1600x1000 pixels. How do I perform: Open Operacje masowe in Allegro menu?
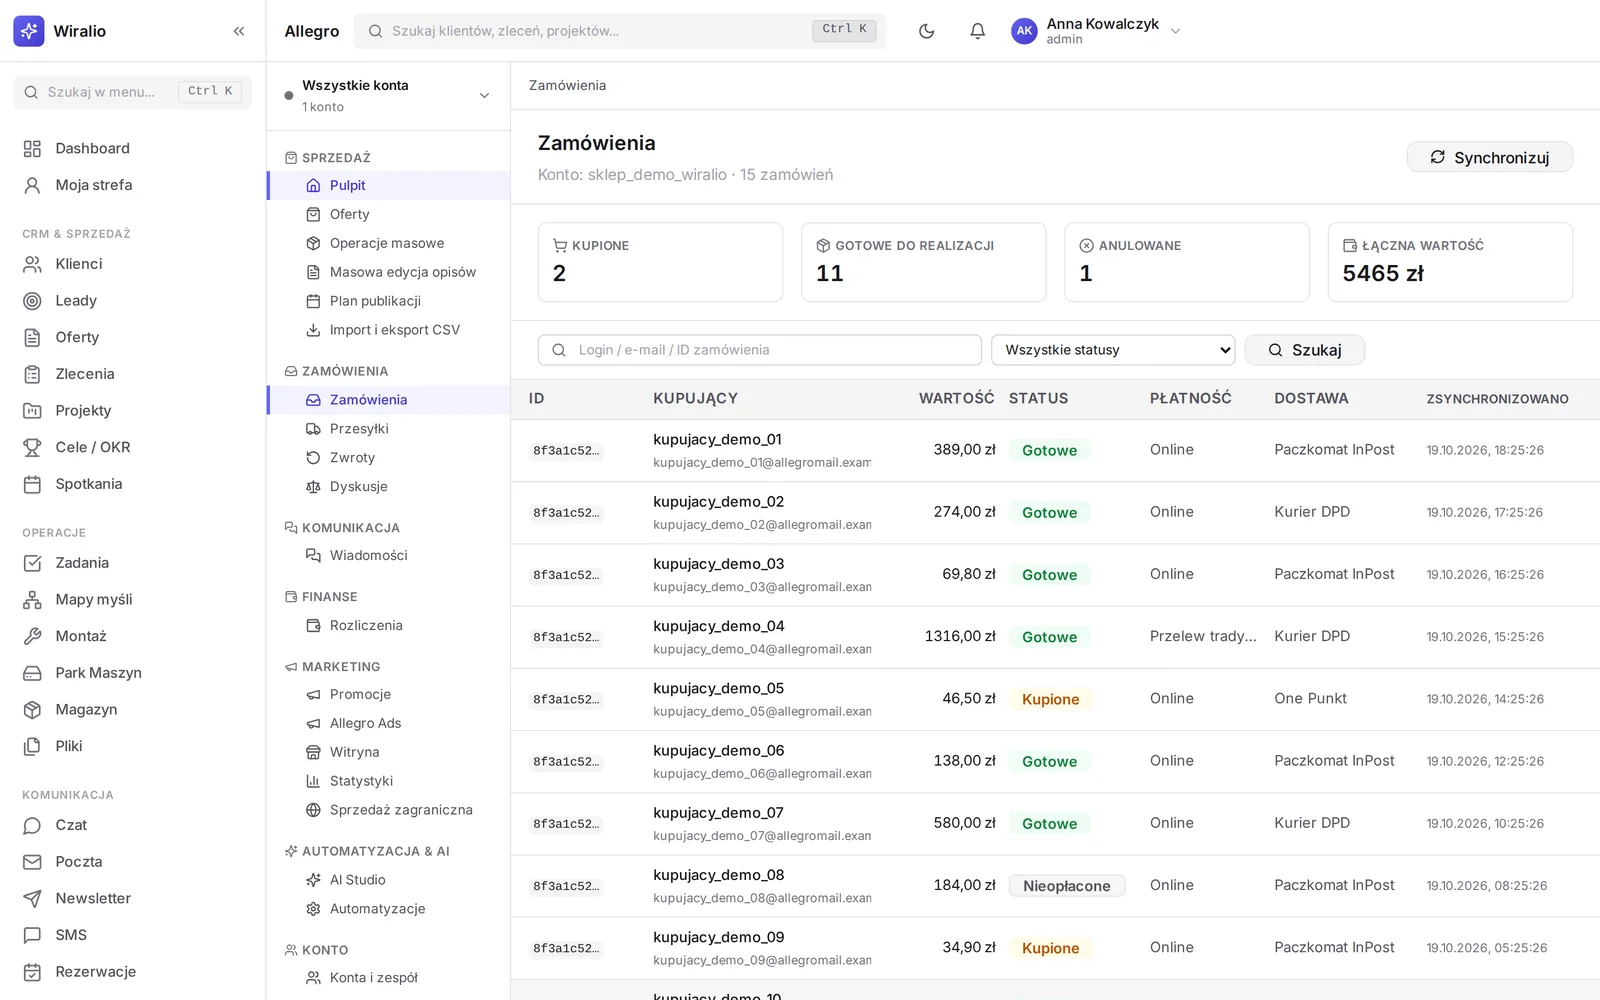[389, 243]
